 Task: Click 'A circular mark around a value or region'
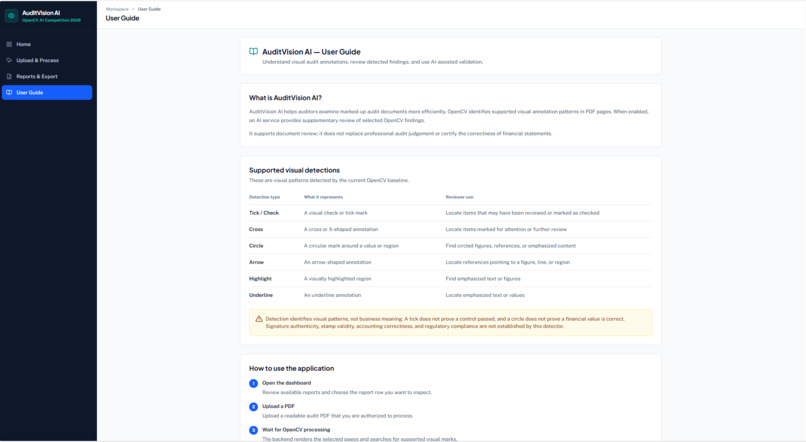[351, 246]
